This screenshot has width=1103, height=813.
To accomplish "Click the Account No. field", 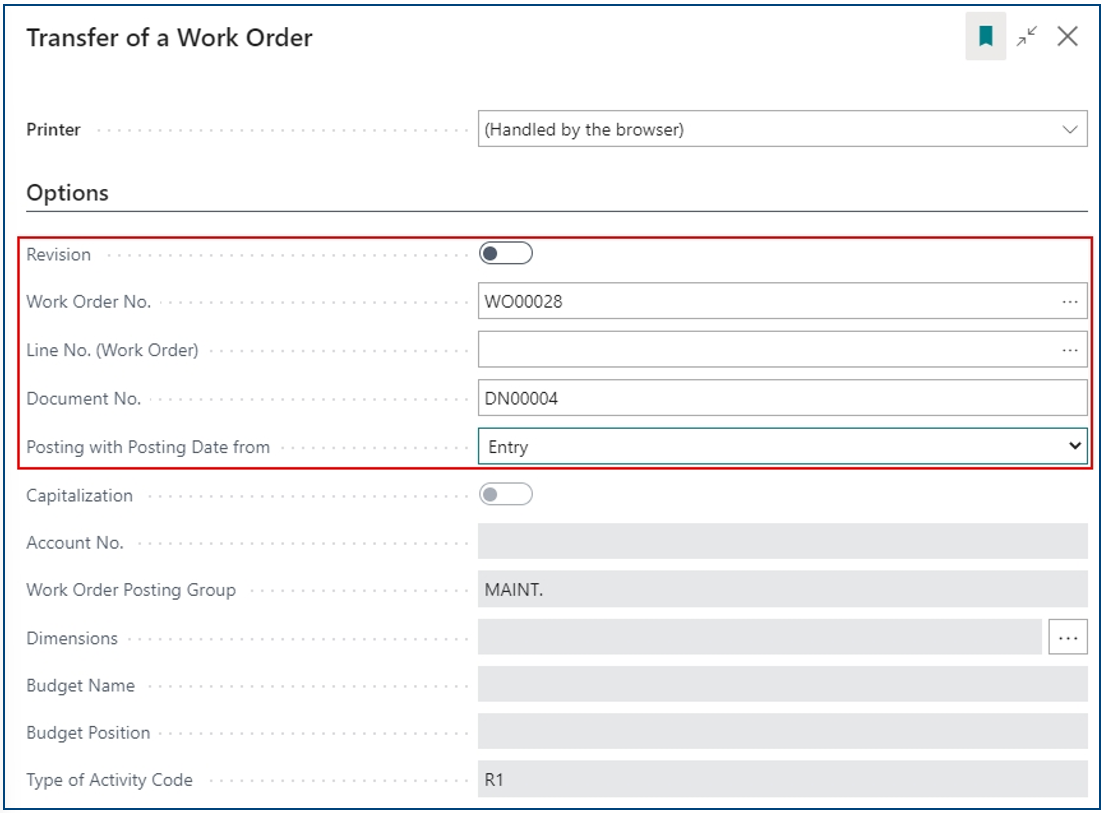I will [782, 542].
